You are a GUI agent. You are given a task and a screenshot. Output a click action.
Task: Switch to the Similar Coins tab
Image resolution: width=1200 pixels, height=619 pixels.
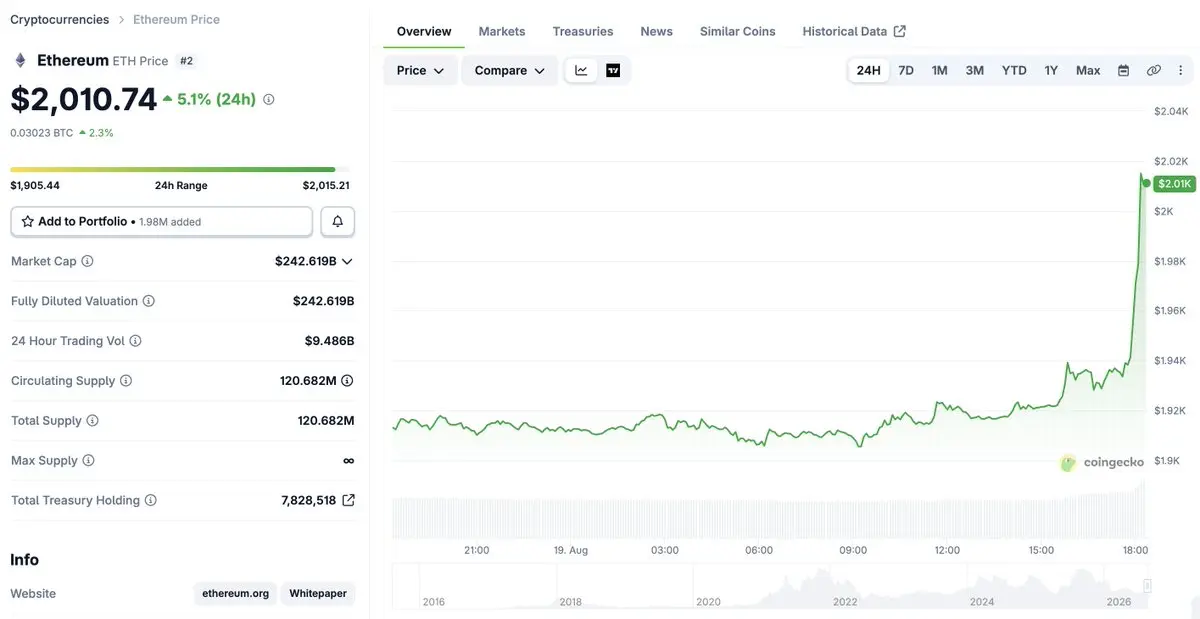point(738,31)
